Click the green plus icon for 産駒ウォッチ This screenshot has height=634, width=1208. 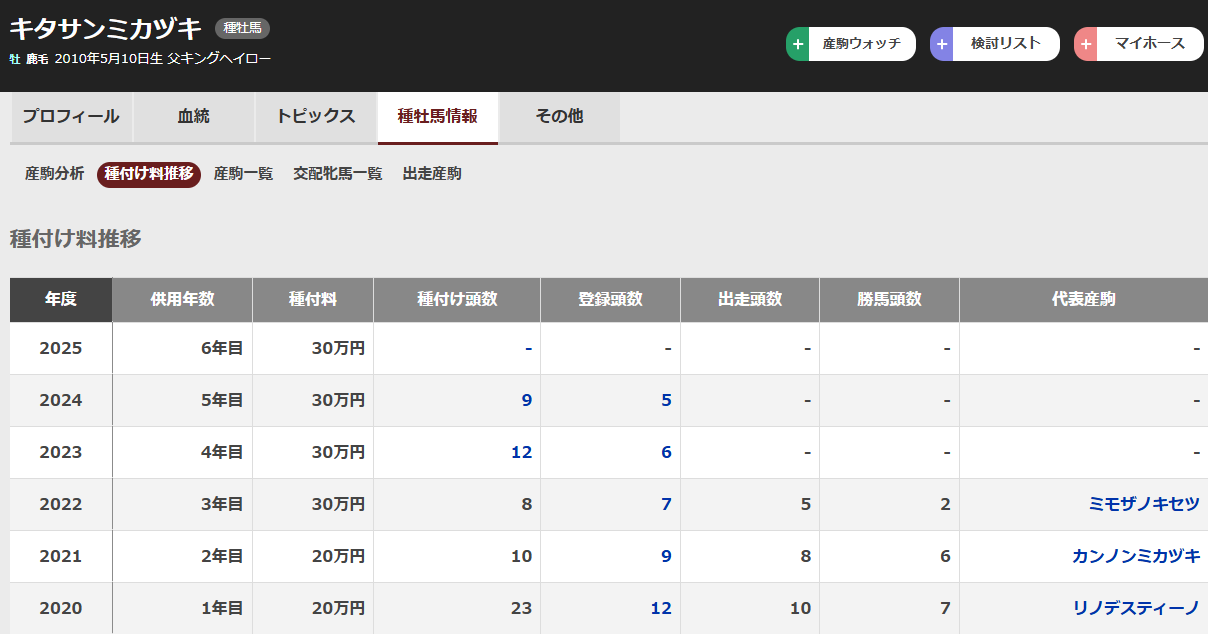pos(798,44)
